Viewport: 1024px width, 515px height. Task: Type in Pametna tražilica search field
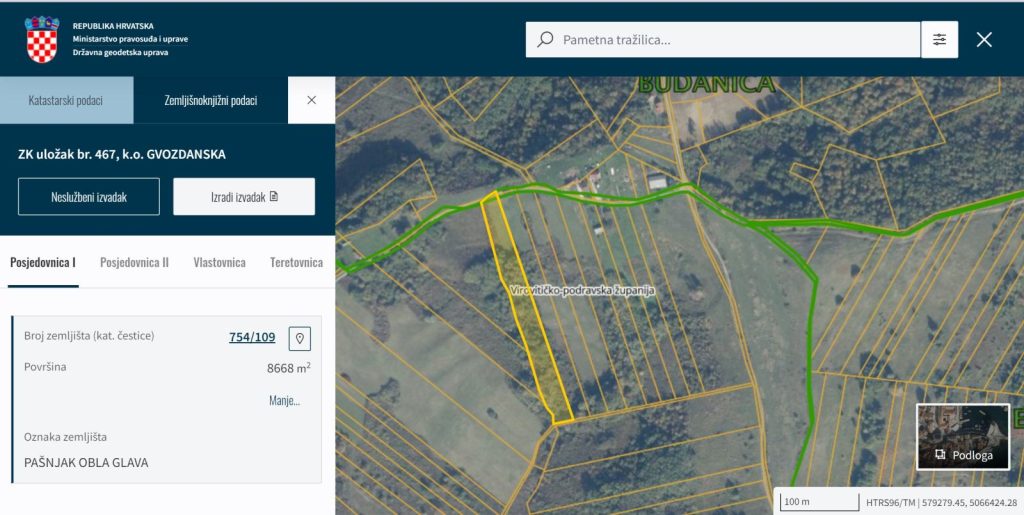click(x=735, y=40)
